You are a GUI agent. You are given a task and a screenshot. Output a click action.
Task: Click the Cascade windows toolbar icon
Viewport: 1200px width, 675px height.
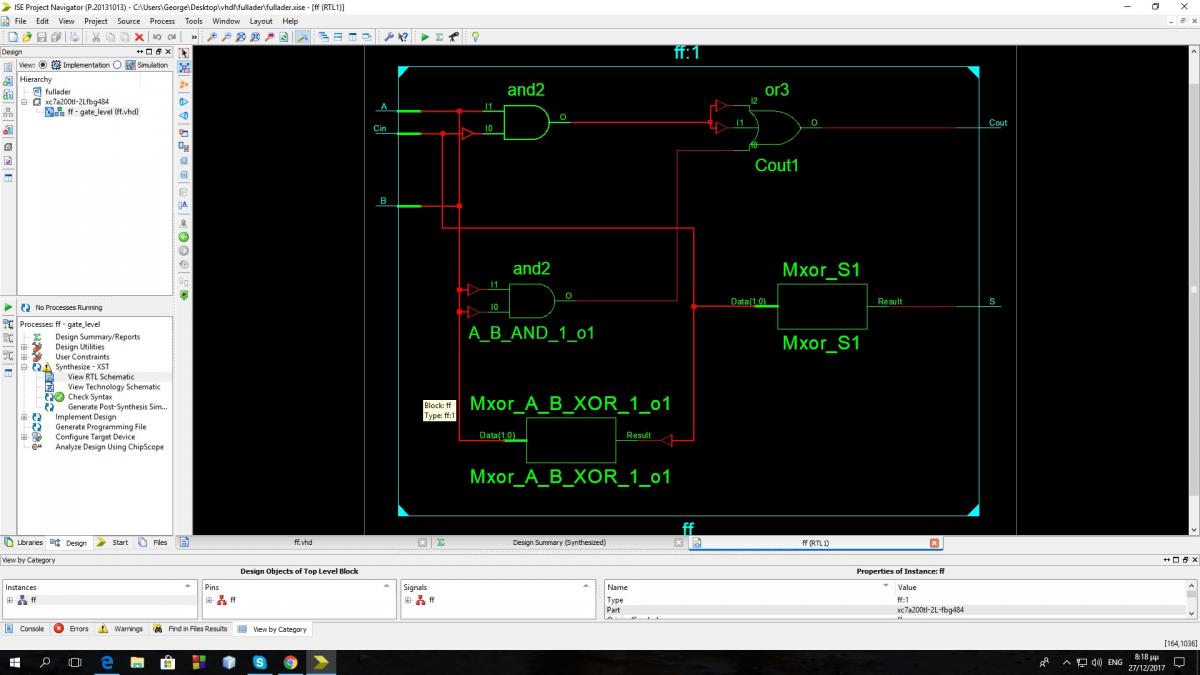pyautogui.click(x=324, y=37)
